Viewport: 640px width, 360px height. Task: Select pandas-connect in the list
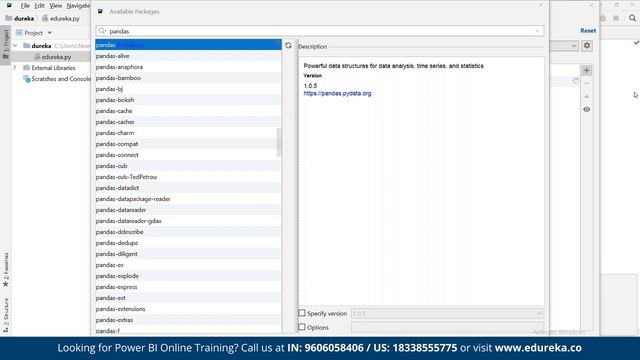click(188, 155)
